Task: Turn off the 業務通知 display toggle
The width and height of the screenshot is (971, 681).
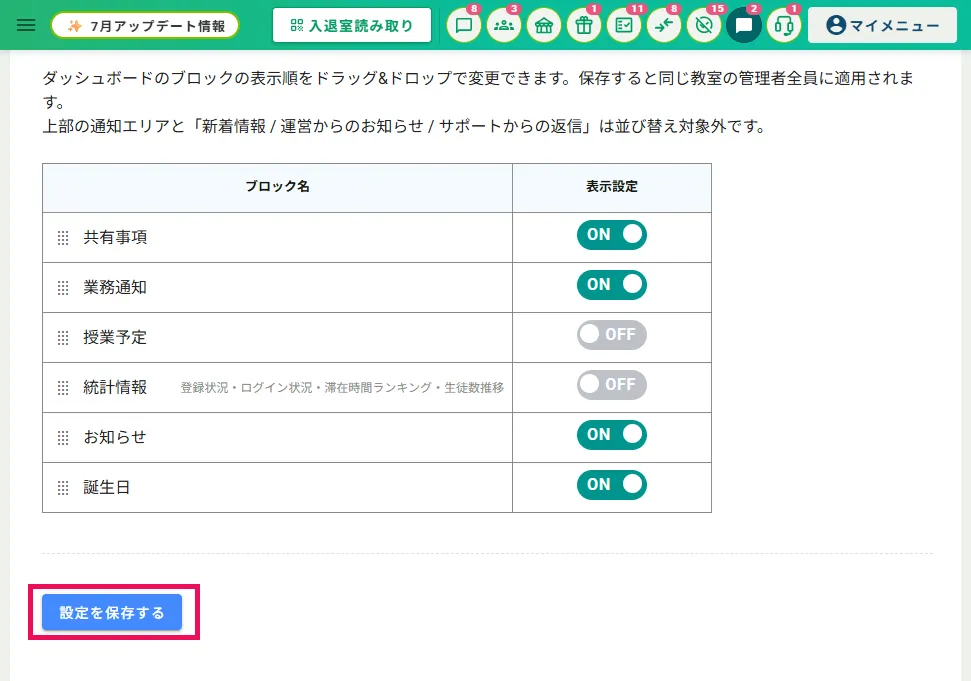Action: click(x=612, y=285)
